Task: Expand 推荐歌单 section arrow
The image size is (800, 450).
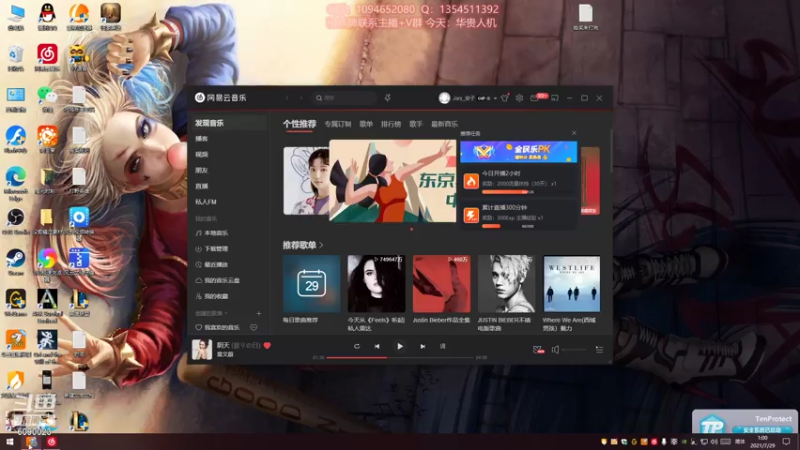Action: 321,245
